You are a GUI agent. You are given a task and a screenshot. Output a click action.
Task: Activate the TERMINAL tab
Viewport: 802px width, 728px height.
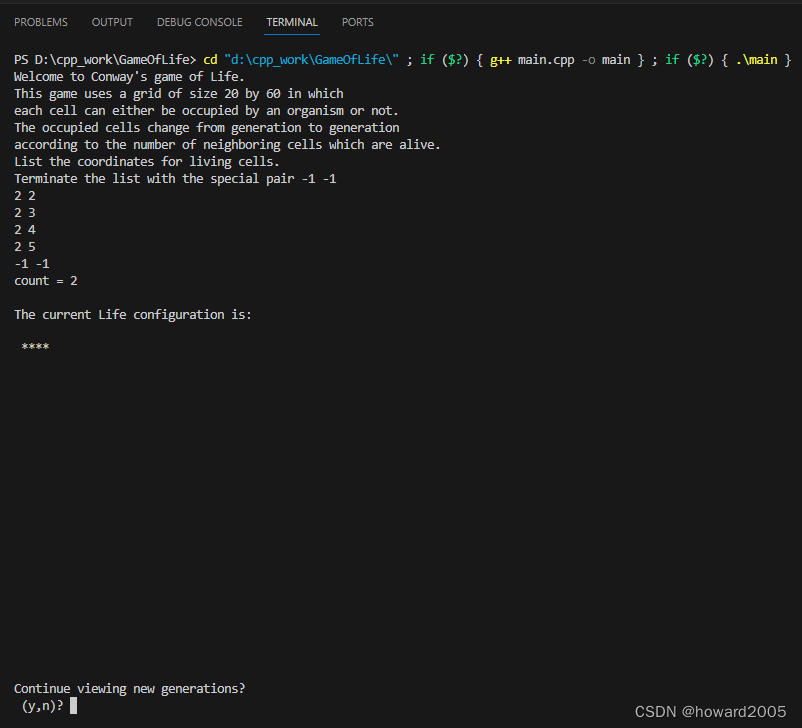(292, 22)
